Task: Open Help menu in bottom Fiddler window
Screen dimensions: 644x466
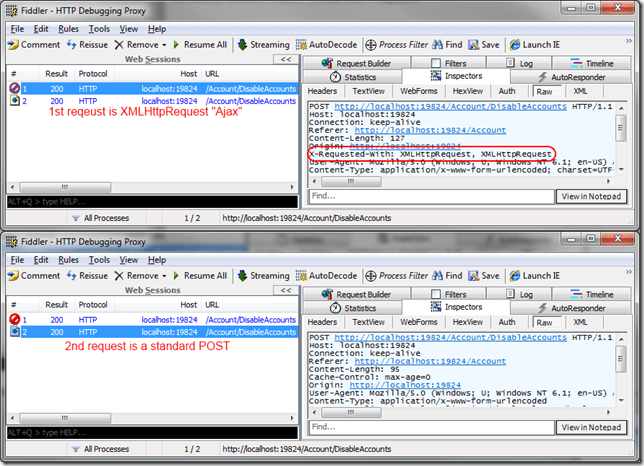Action: coord(157,260)
